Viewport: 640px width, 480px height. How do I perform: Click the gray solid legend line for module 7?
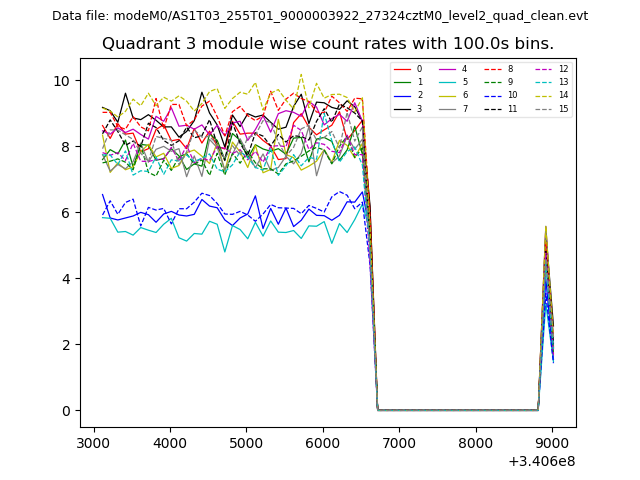(x=448, y=108)
